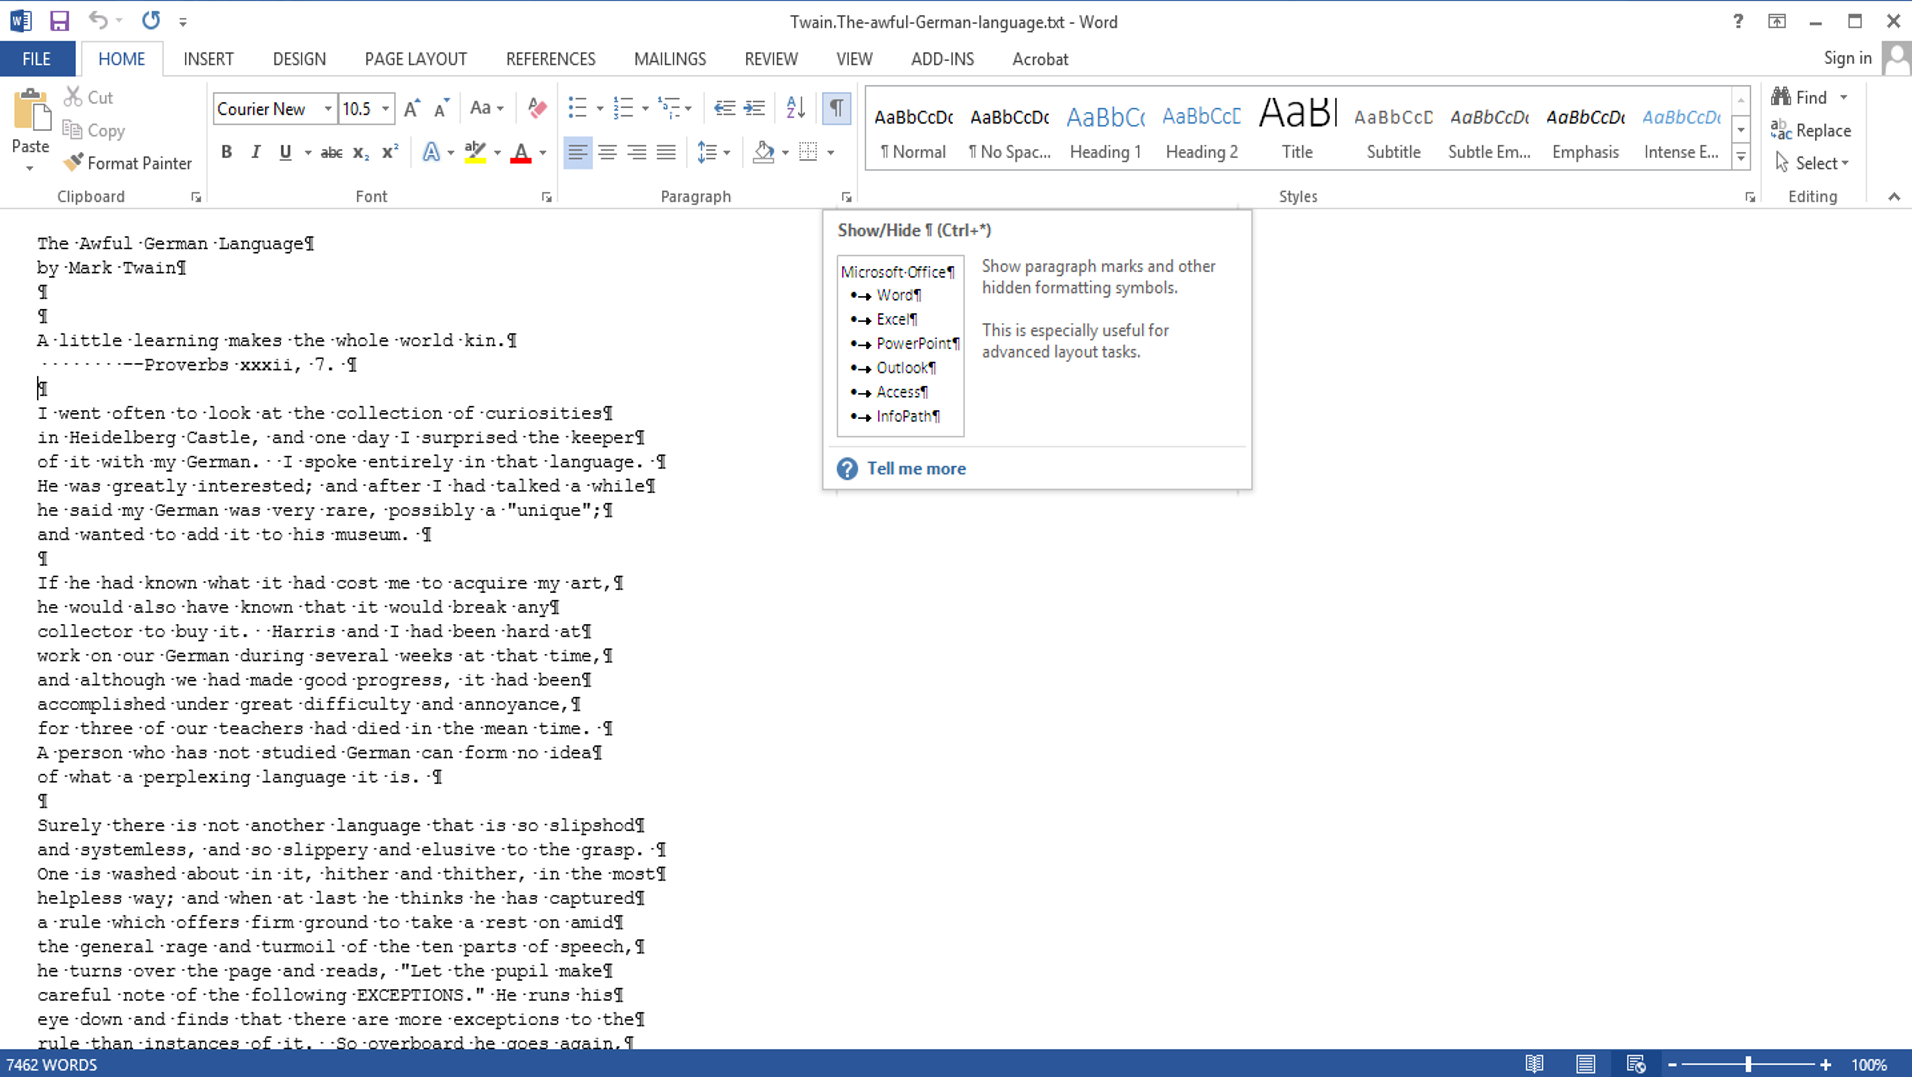Viewport: 1912px width, 1077px height.
Task: Open the font size dropdown arrow
Action: (x=385, y=109)
